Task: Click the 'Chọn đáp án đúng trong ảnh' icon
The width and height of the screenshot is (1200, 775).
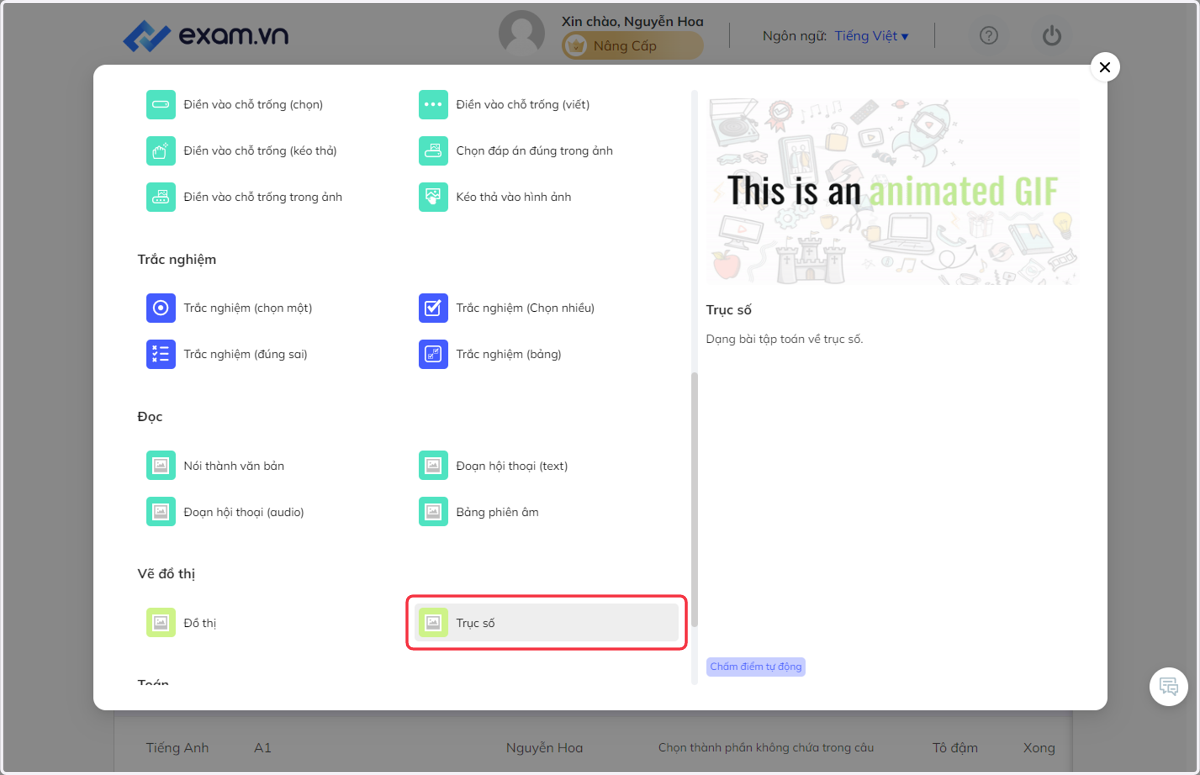Action: 433,151
